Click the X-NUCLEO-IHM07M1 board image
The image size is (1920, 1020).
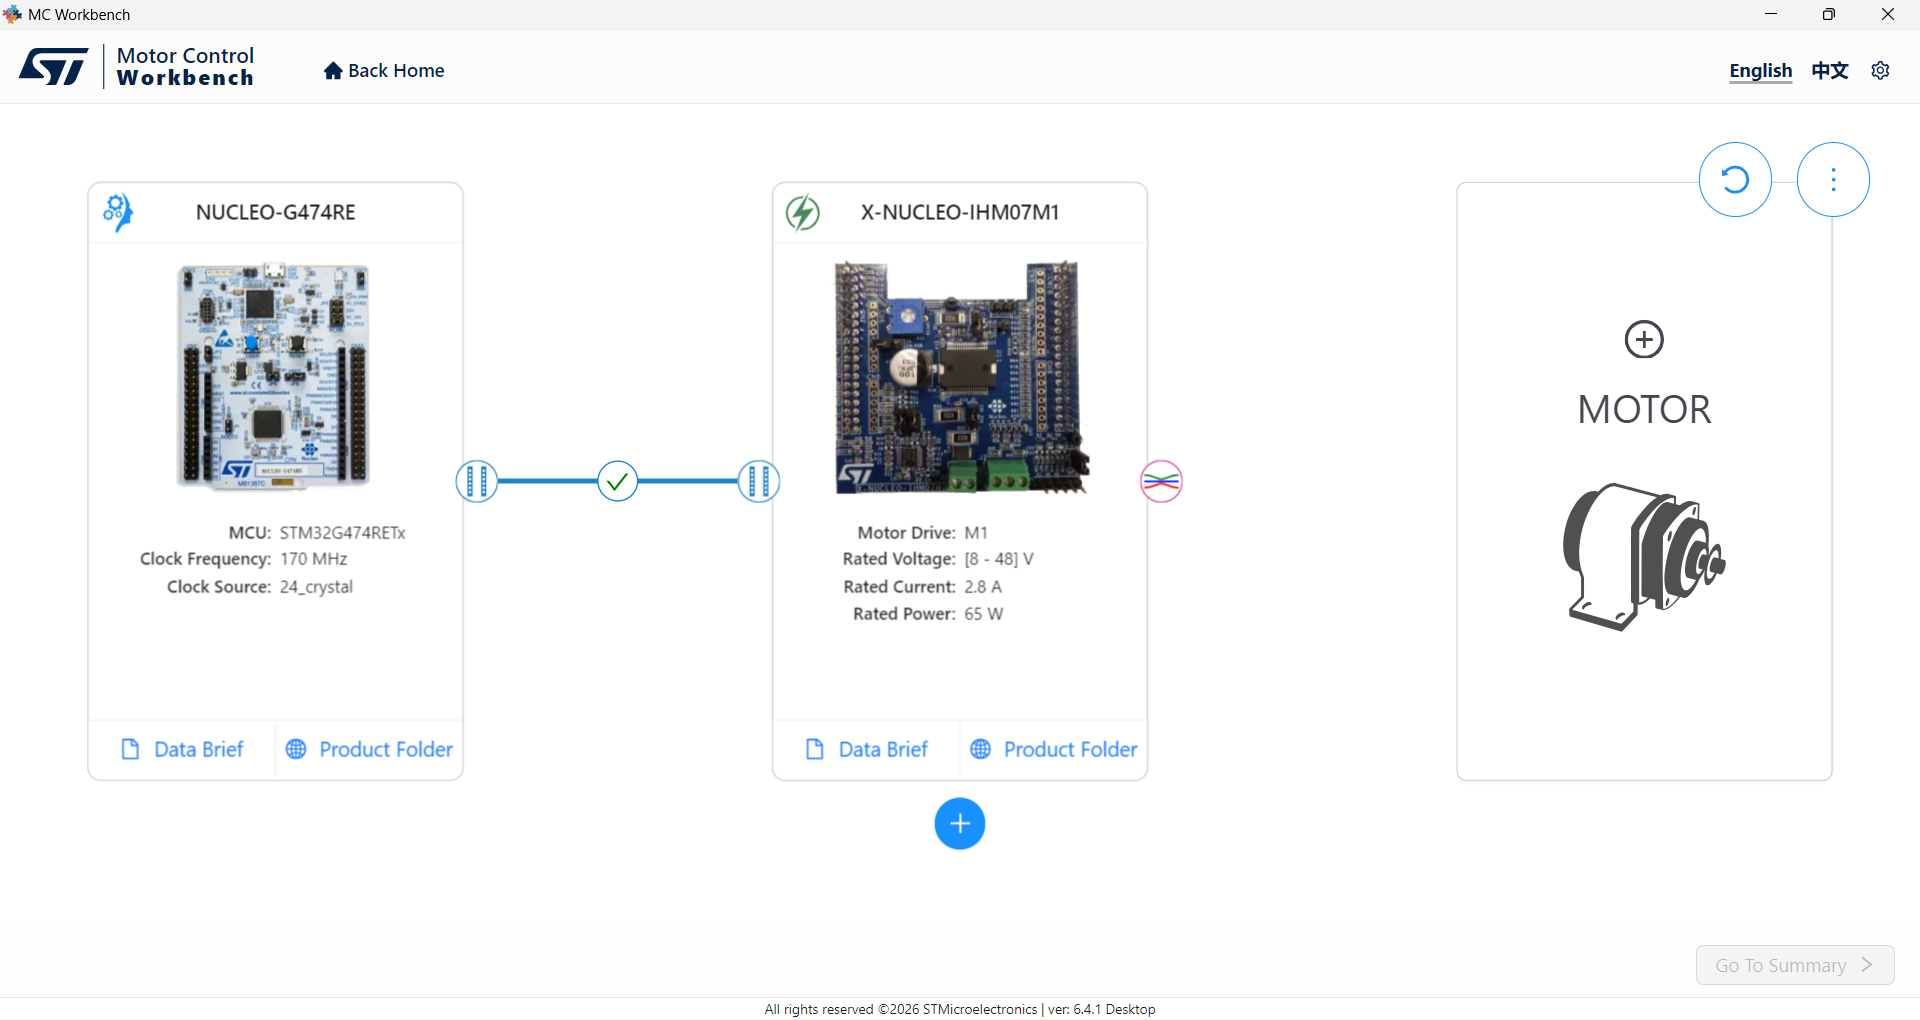pos(962,378)
